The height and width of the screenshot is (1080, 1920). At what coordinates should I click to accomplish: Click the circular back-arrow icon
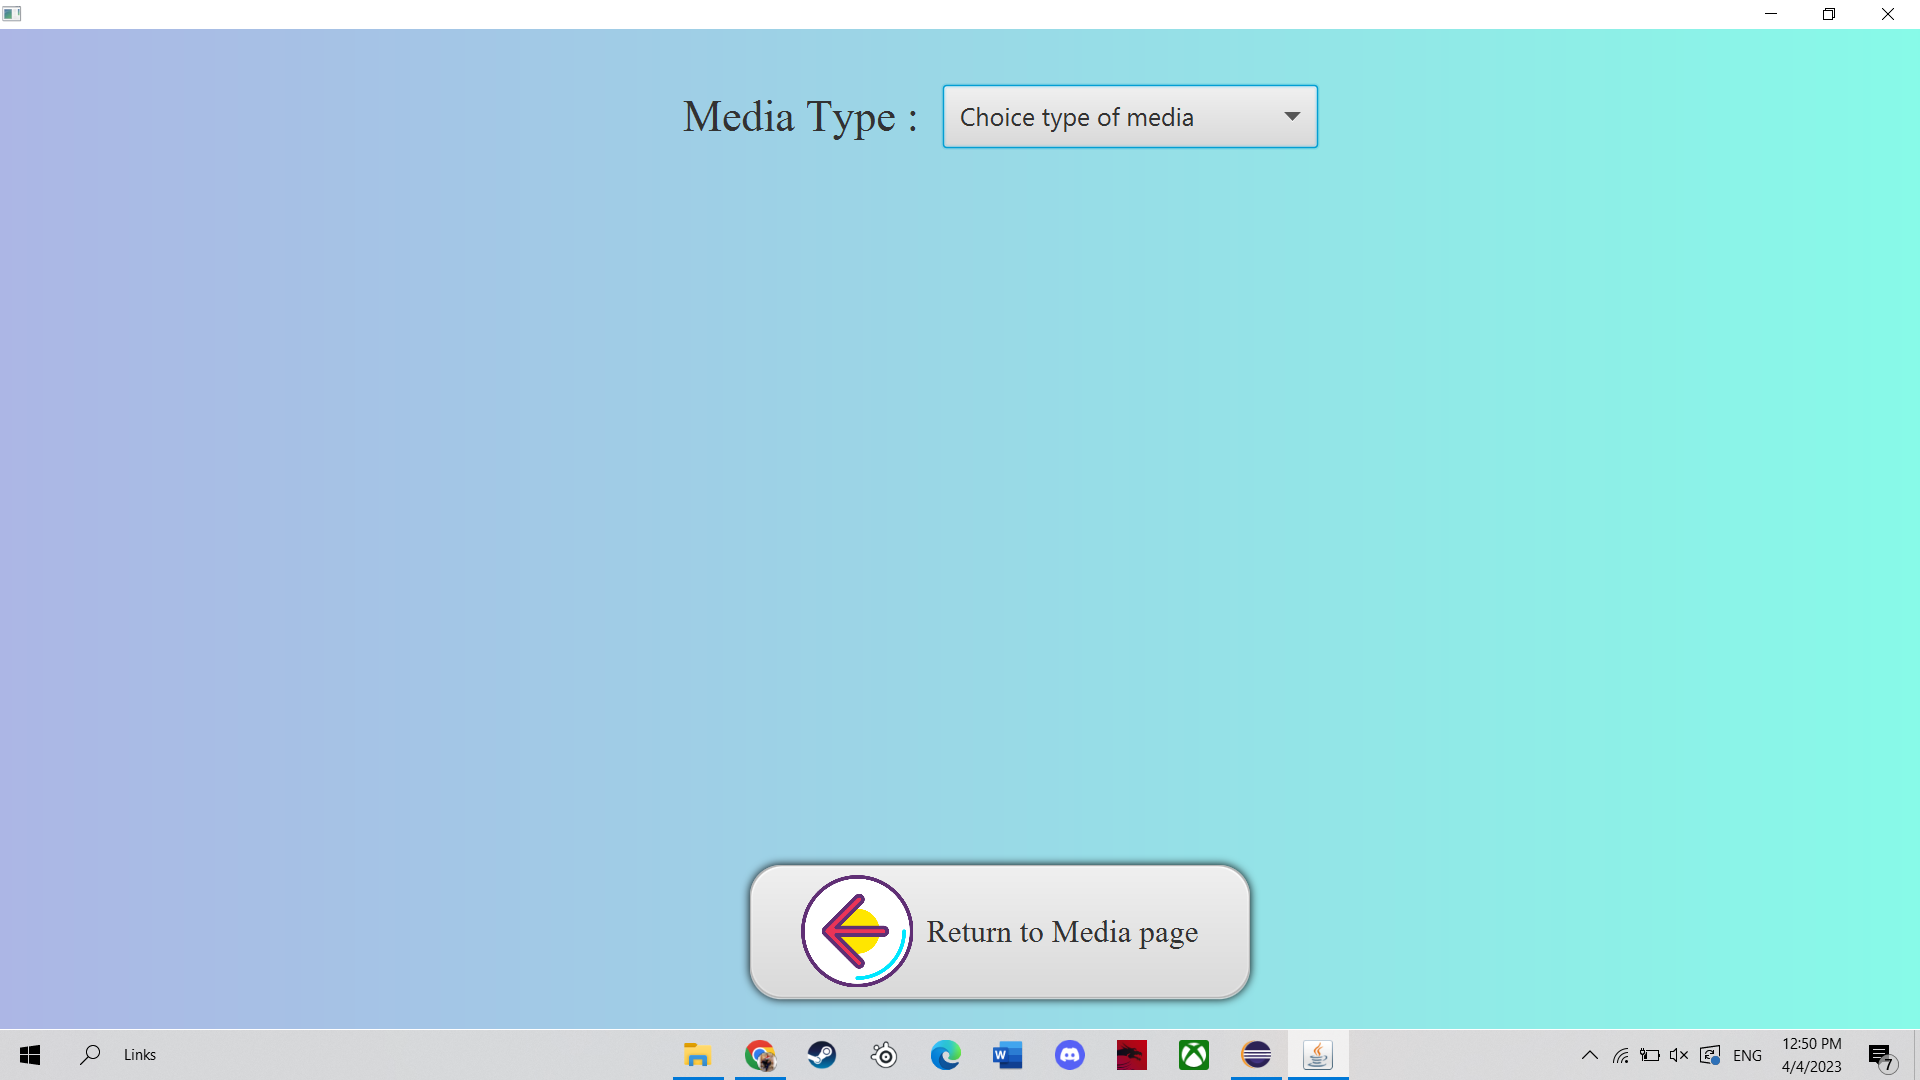856,931
